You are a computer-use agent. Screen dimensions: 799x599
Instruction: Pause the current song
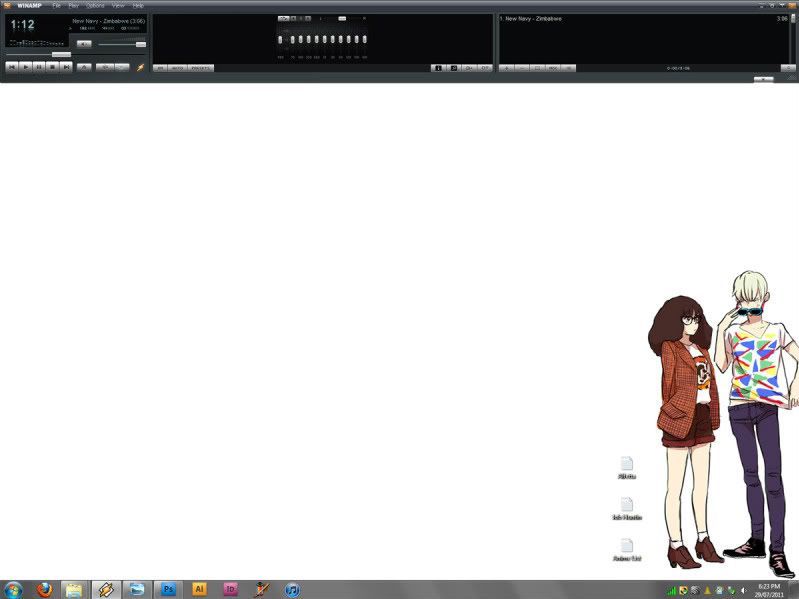(39, 67)
